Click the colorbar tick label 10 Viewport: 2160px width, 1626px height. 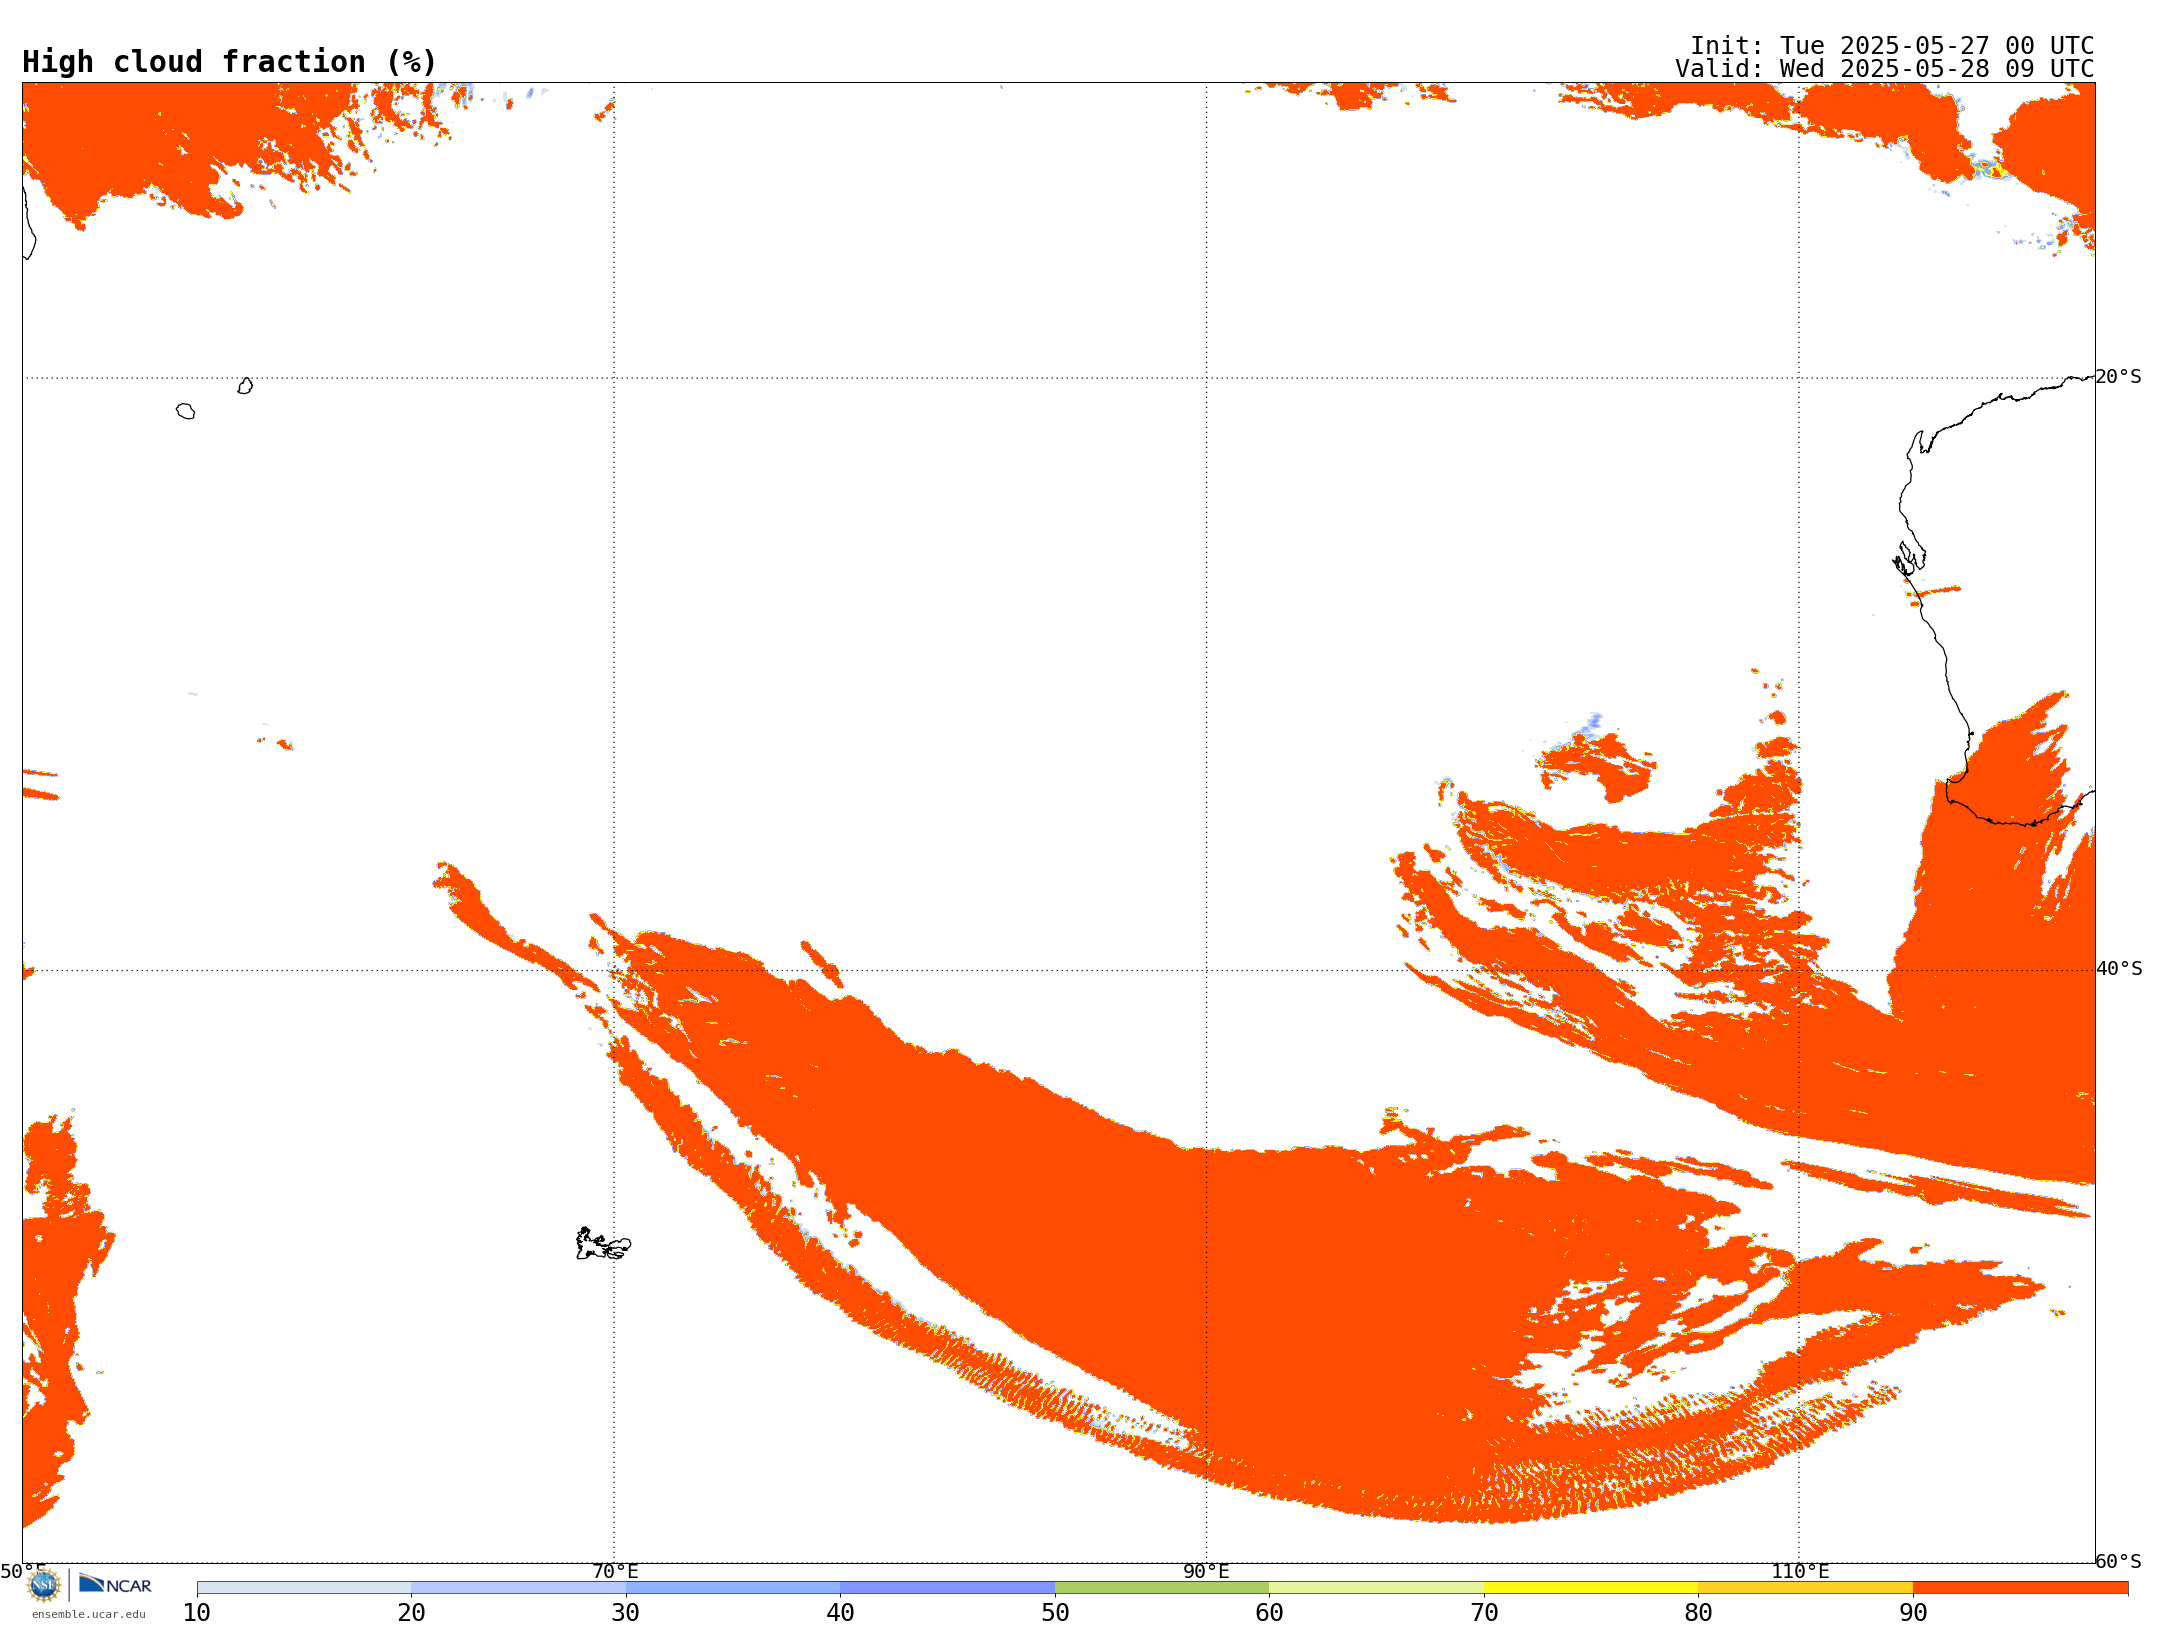point(197,1613)
